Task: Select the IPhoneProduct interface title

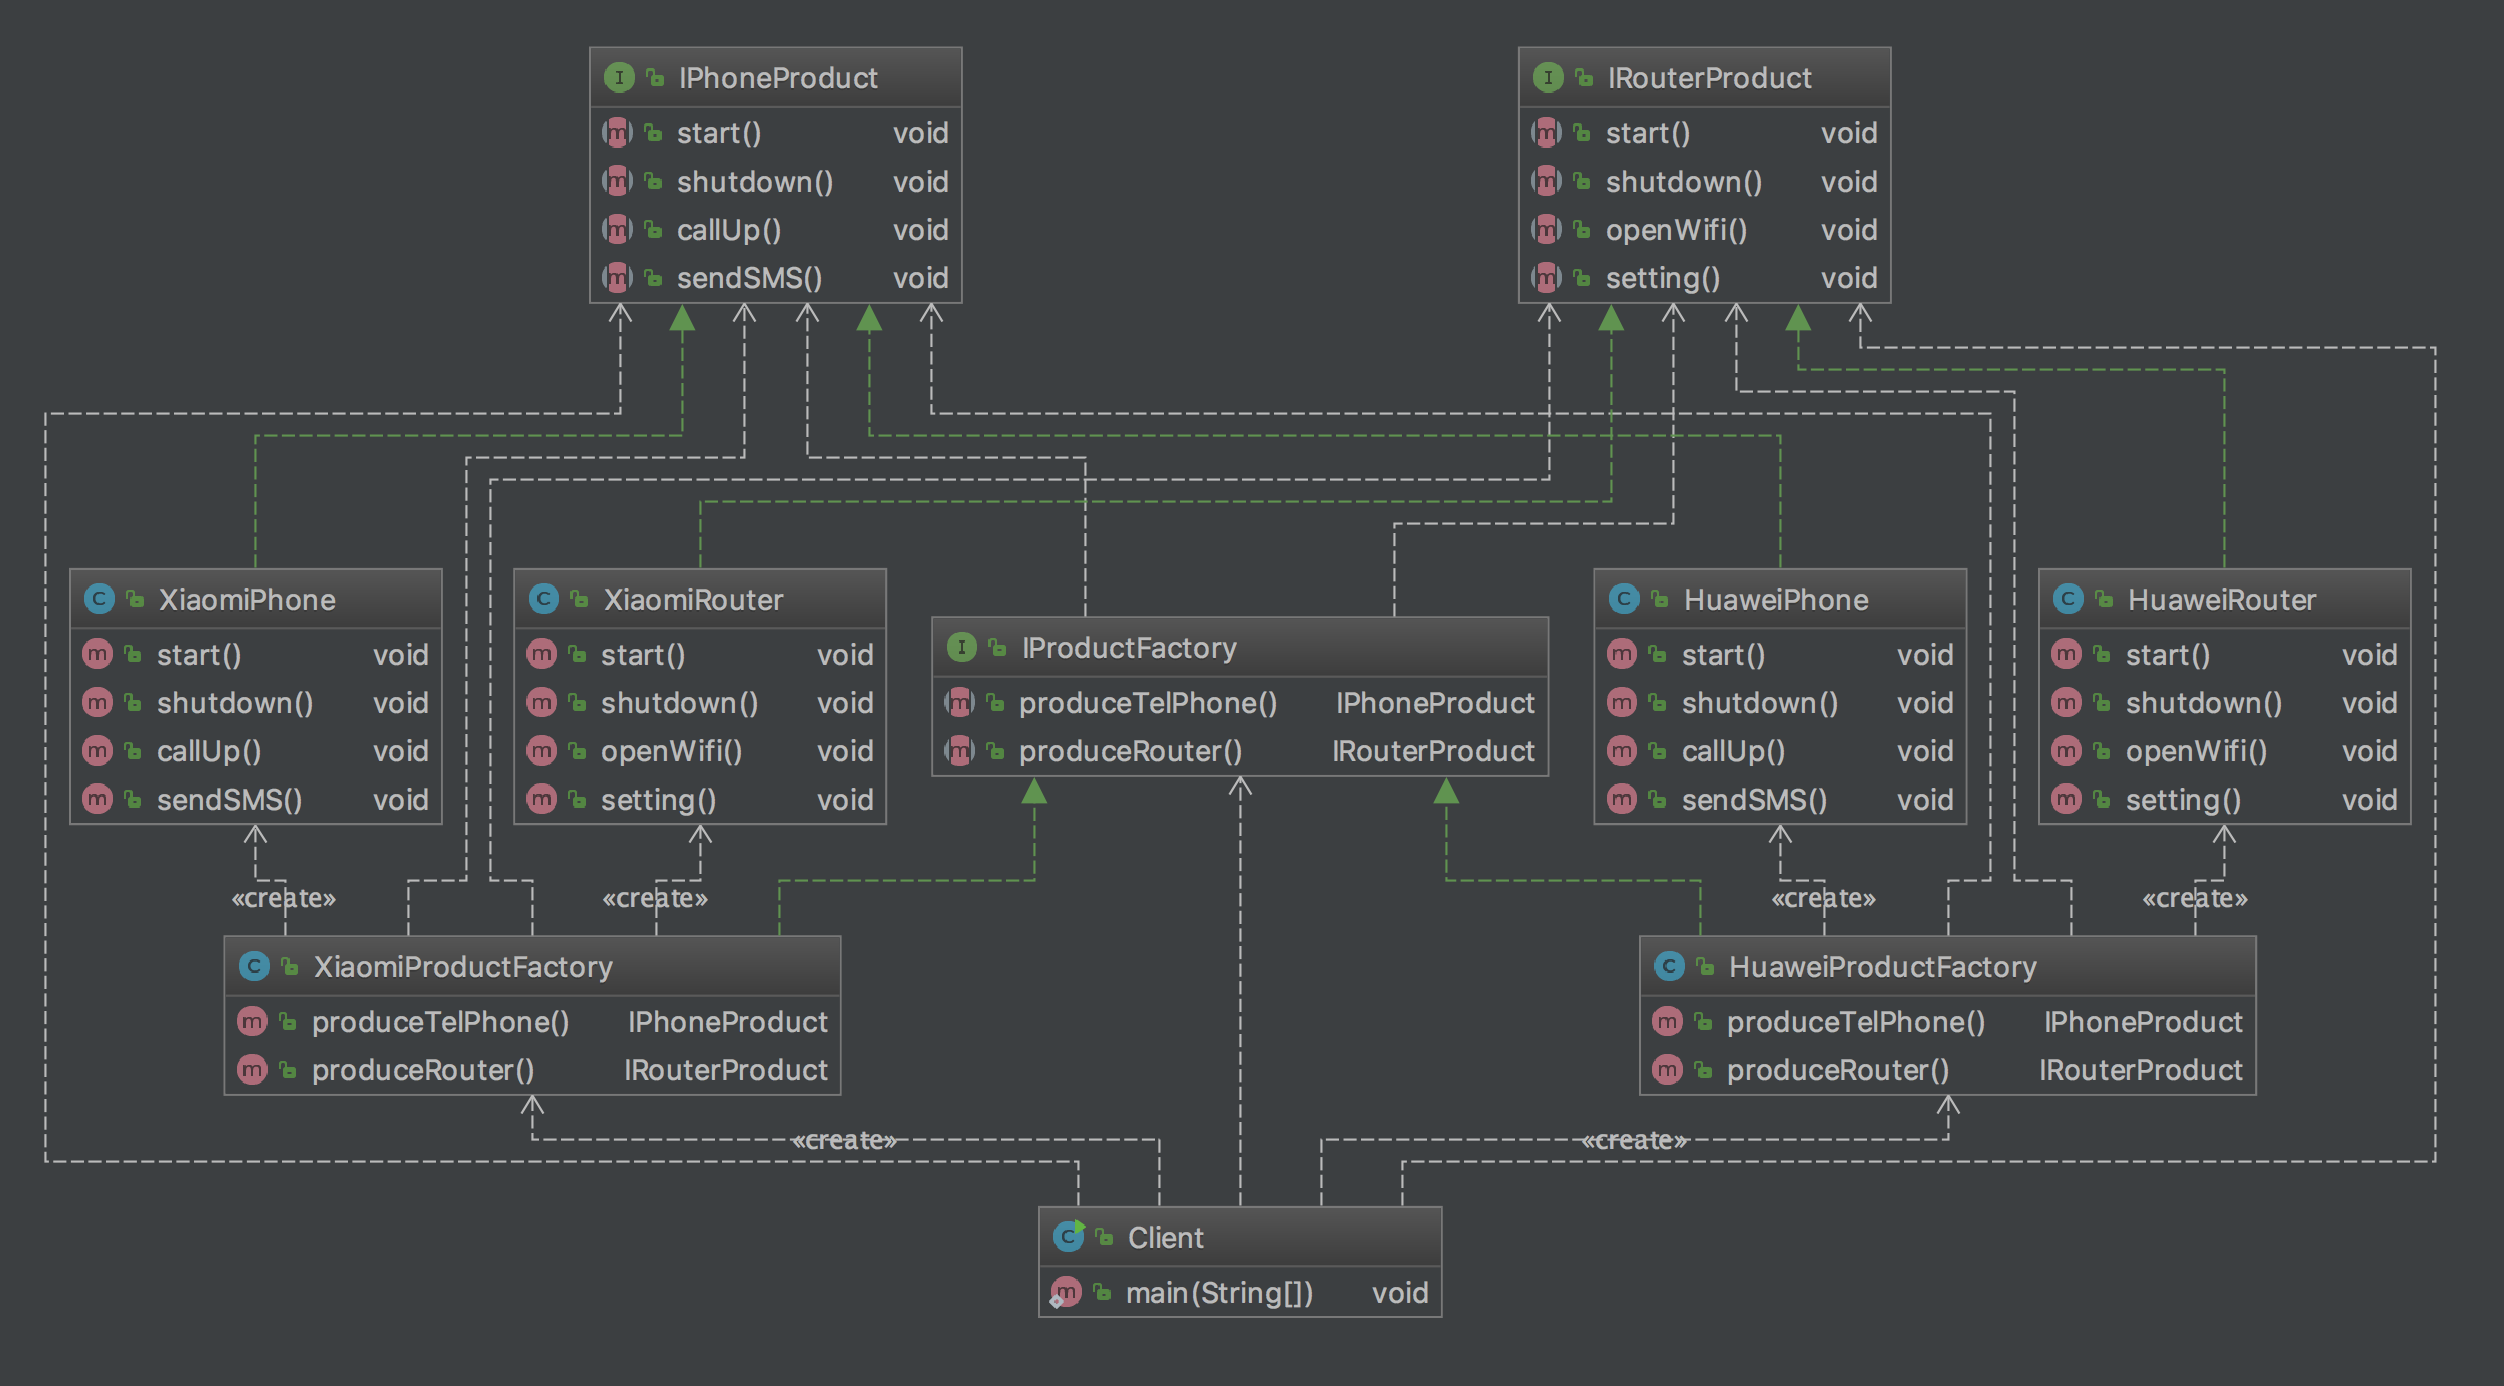Action: point(778,77)
